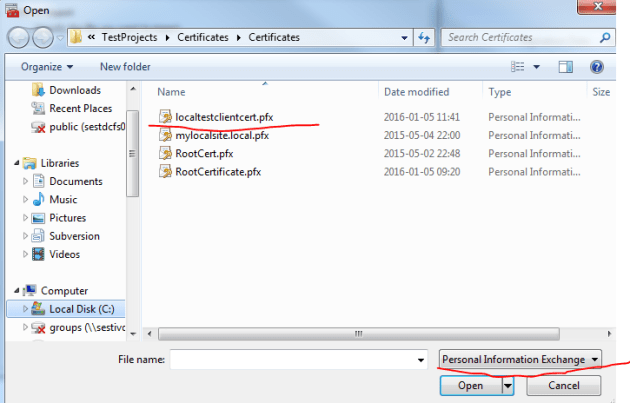Select RootCertificate.pfx file
The width and height of the screenshot is (630, 403).
coord(218,172)
